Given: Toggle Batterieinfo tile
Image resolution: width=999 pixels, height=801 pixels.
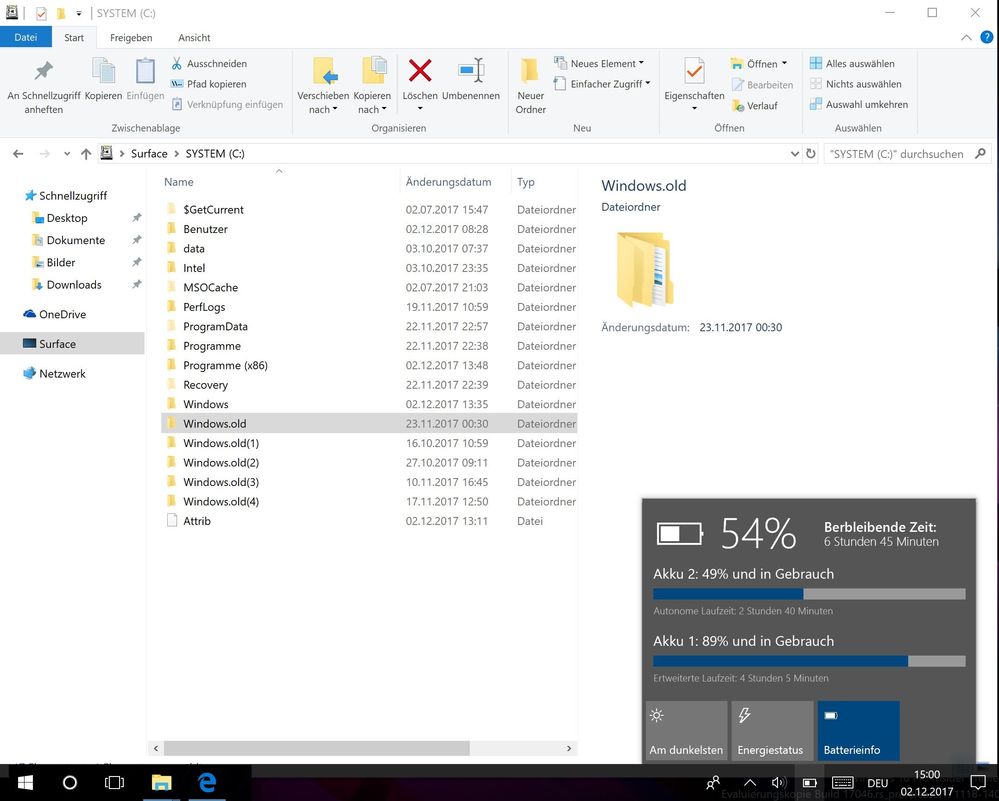Looking at the screenshot, I should (858, 730).
